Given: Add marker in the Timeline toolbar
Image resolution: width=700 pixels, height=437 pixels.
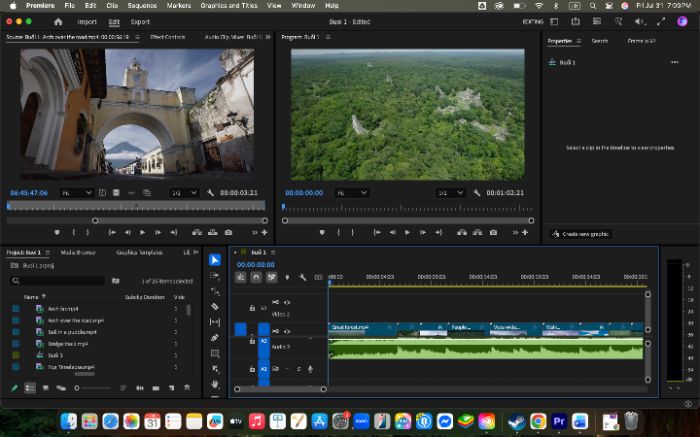Looking at the screenshot, I should pos(287,277).
